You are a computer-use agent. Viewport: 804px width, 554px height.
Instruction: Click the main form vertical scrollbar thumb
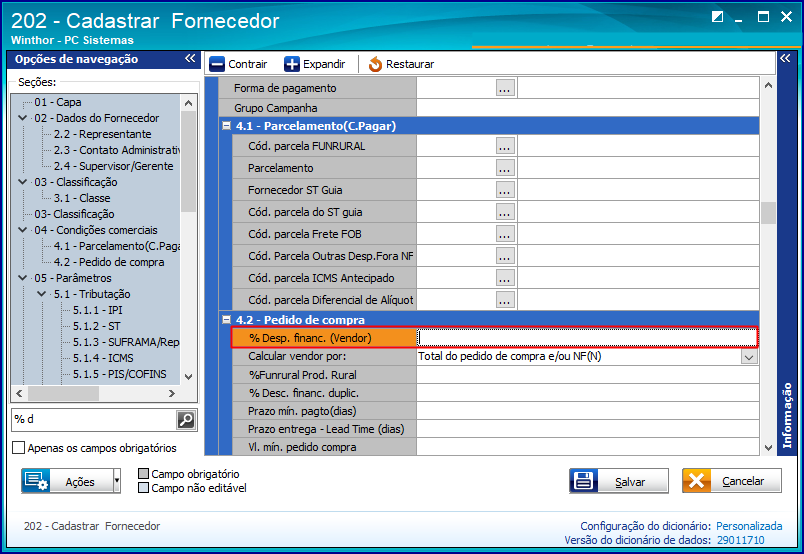point(768,213)
